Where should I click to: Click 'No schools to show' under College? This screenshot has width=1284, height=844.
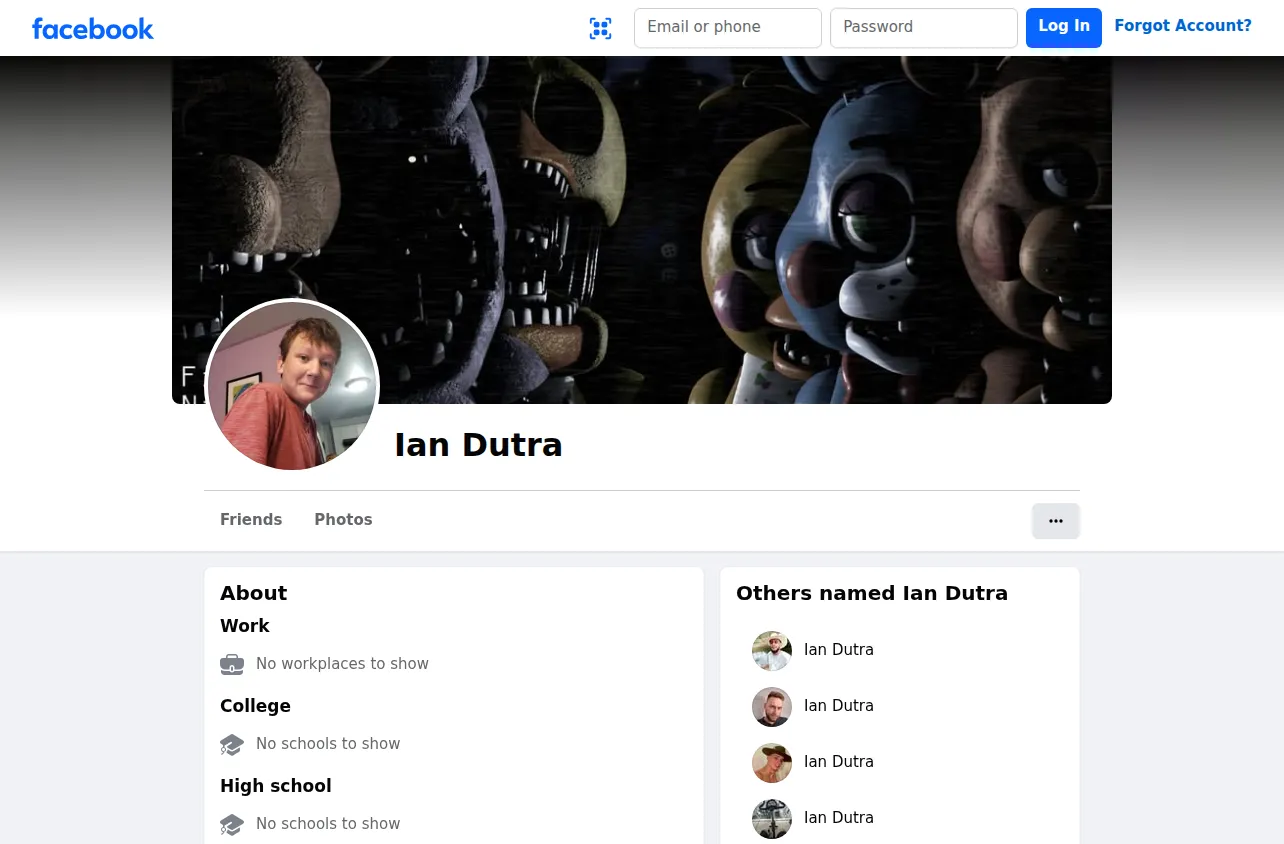328,744
